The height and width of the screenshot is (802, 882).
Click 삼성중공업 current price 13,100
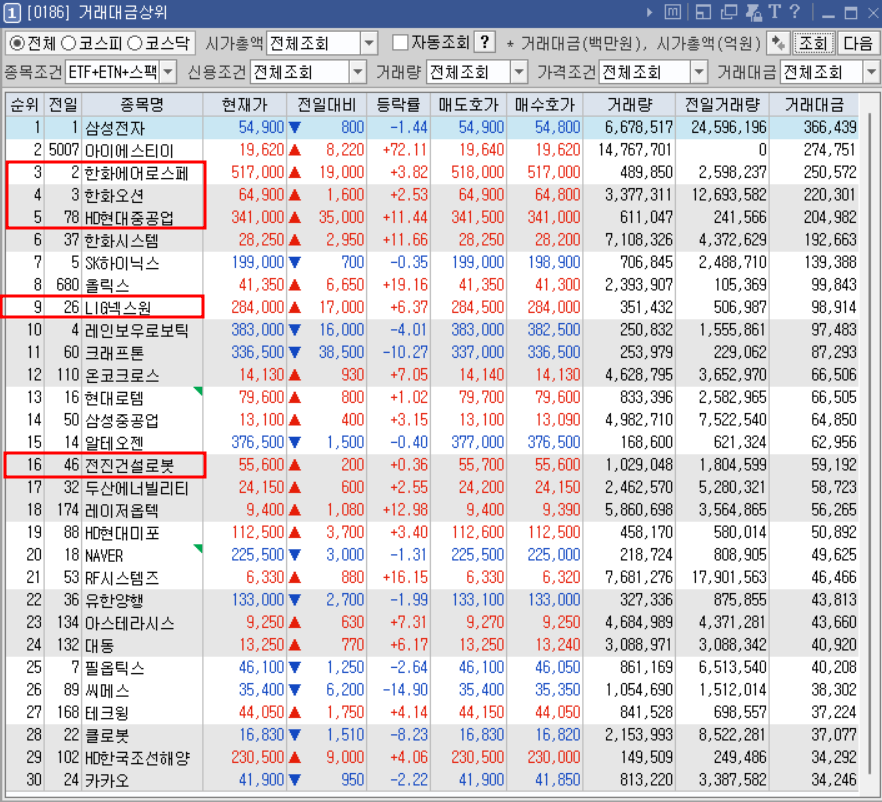click(262, 420)
